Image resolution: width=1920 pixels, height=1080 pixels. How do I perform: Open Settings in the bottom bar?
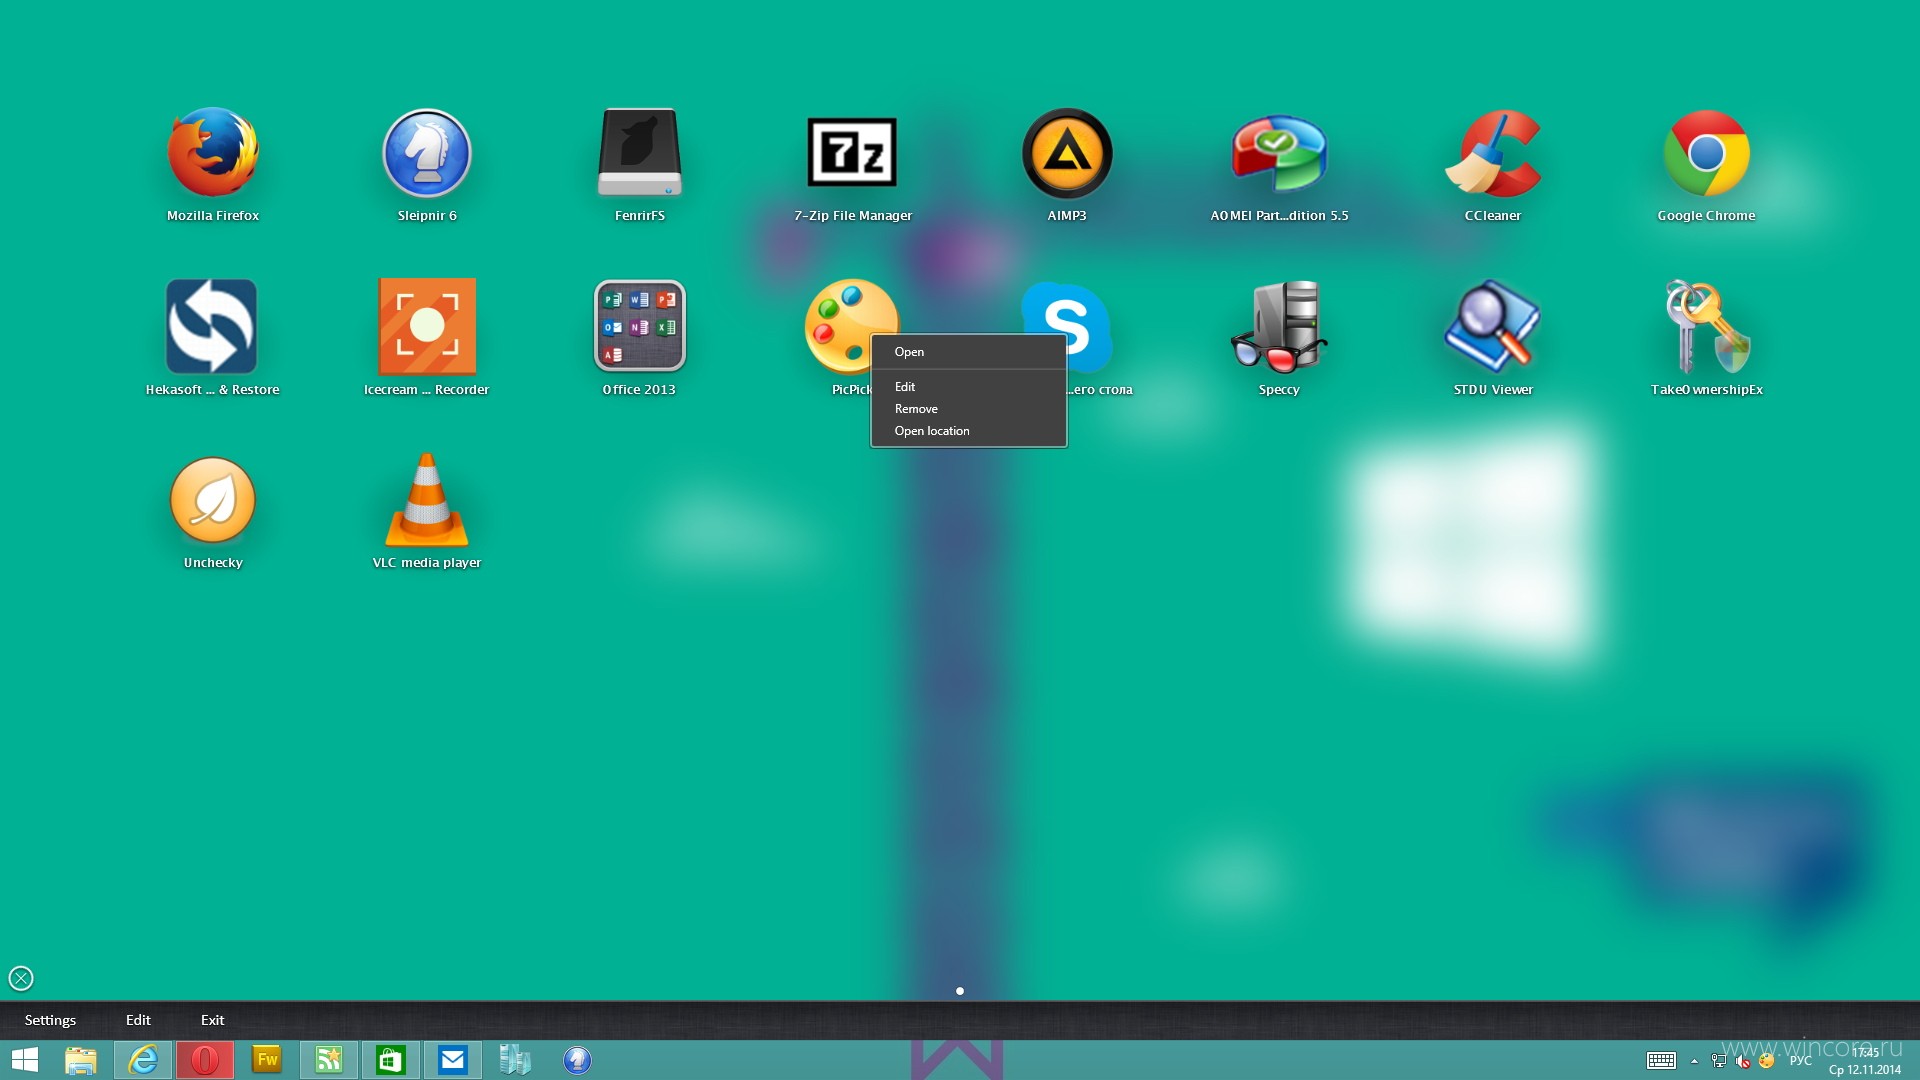pos(50,1020)
